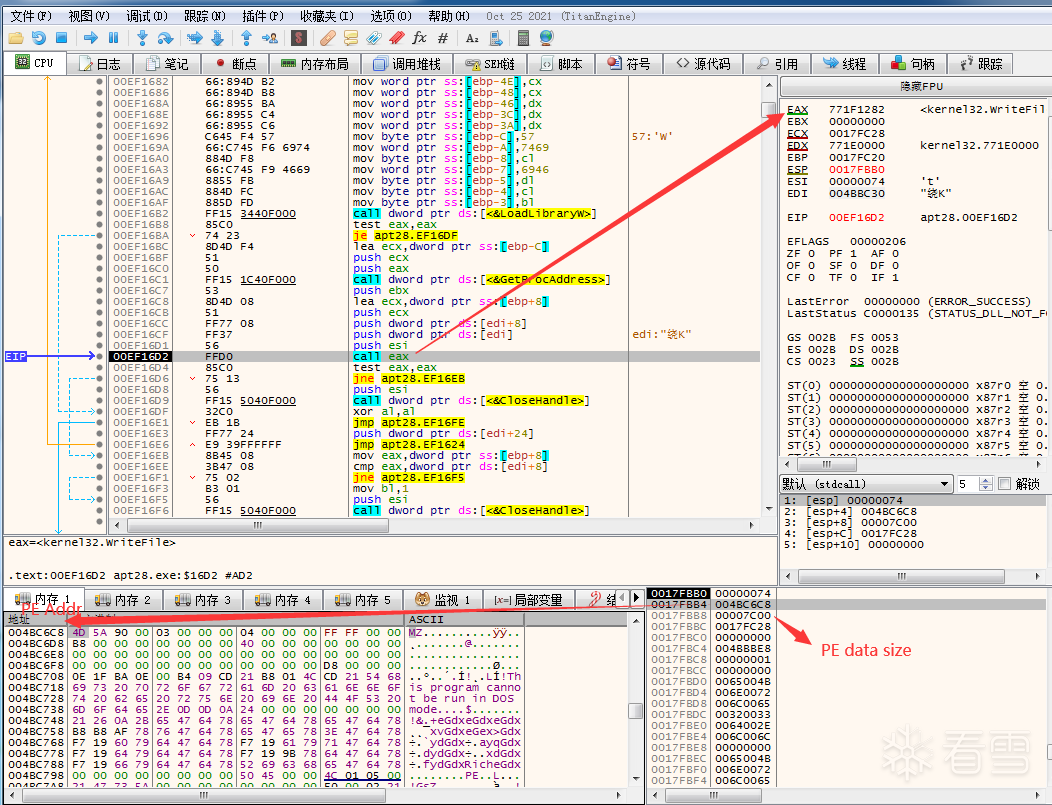Click the Open file folder icon
This screenshot has width=1052, height=805.
pos(15,38)
